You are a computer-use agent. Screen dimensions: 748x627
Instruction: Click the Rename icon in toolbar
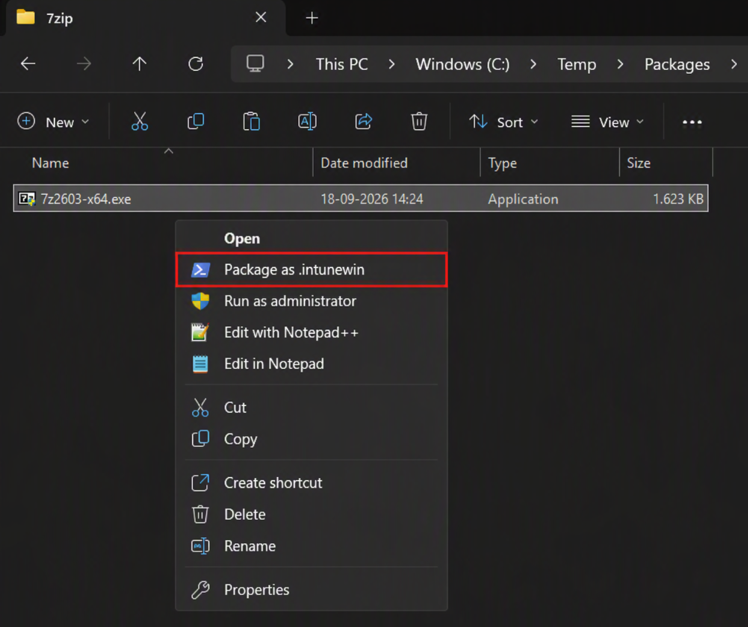pyautogui.click(x=307, y=122)
